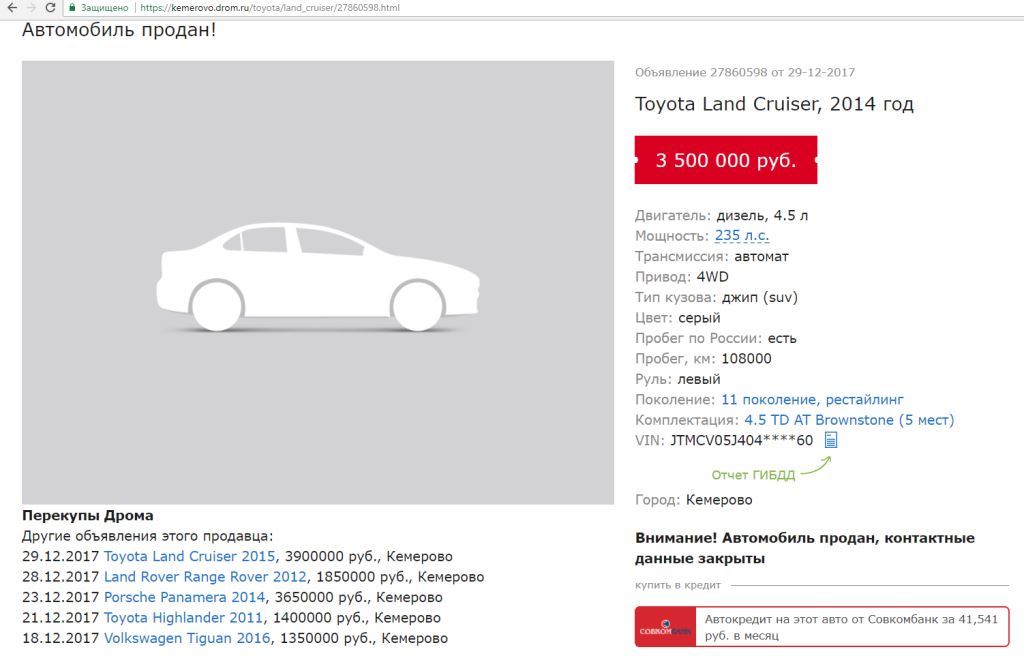Click the 'Автомобиль продан!' heading

click(x=119, y=30)
